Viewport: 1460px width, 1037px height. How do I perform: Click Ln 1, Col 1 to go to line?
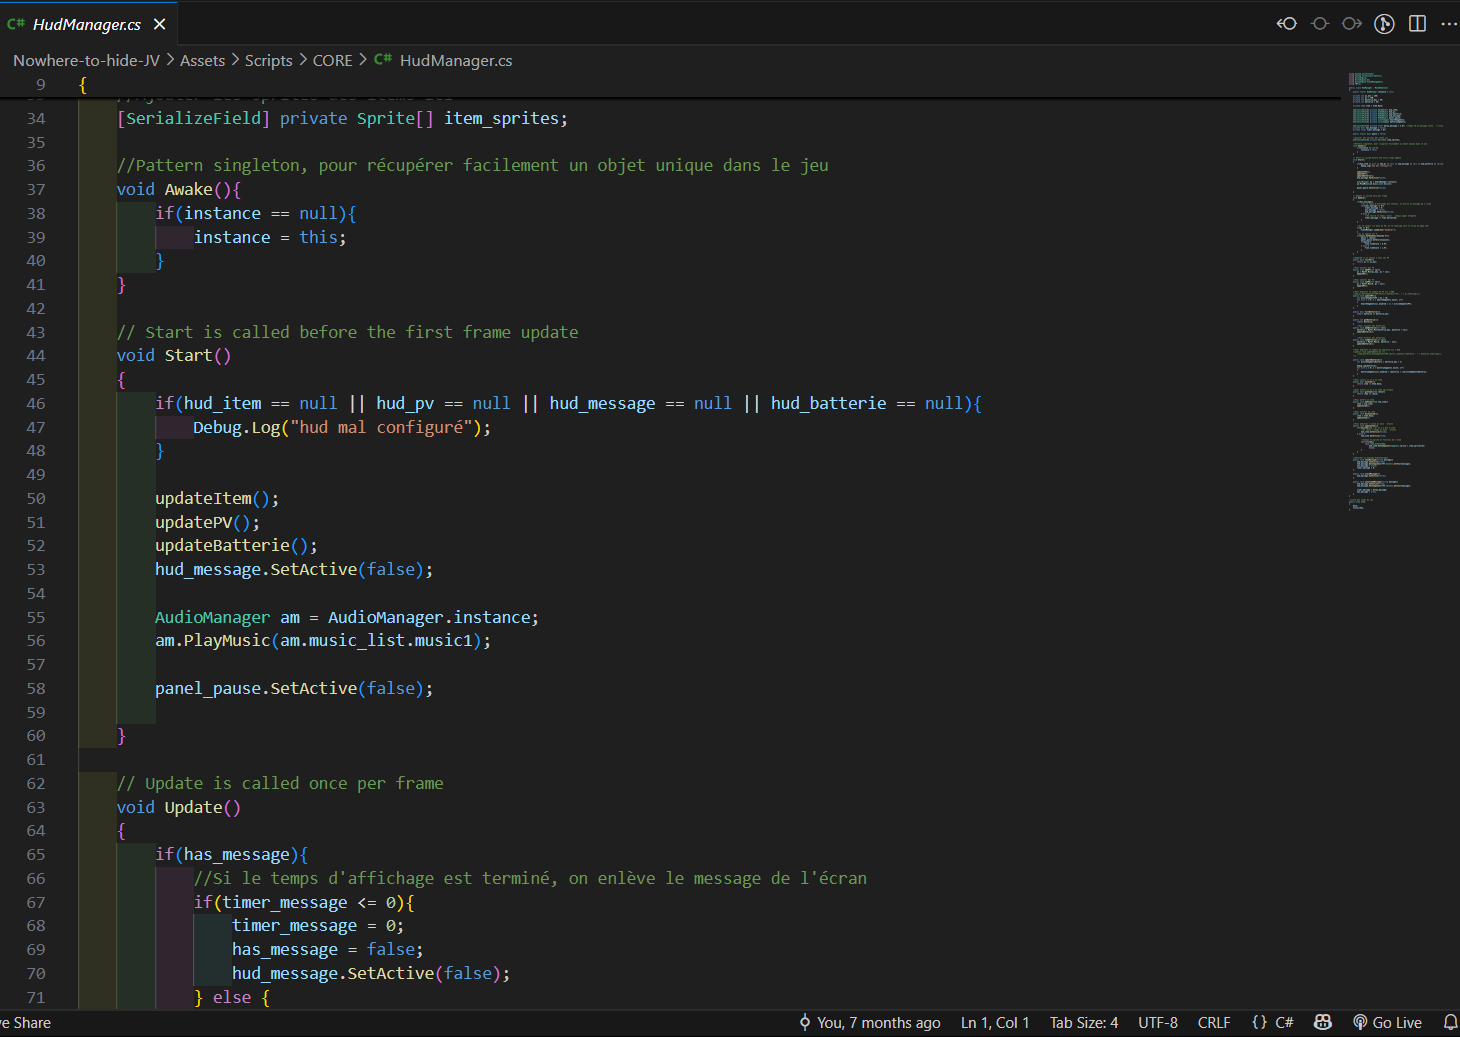coord(994,1022)
